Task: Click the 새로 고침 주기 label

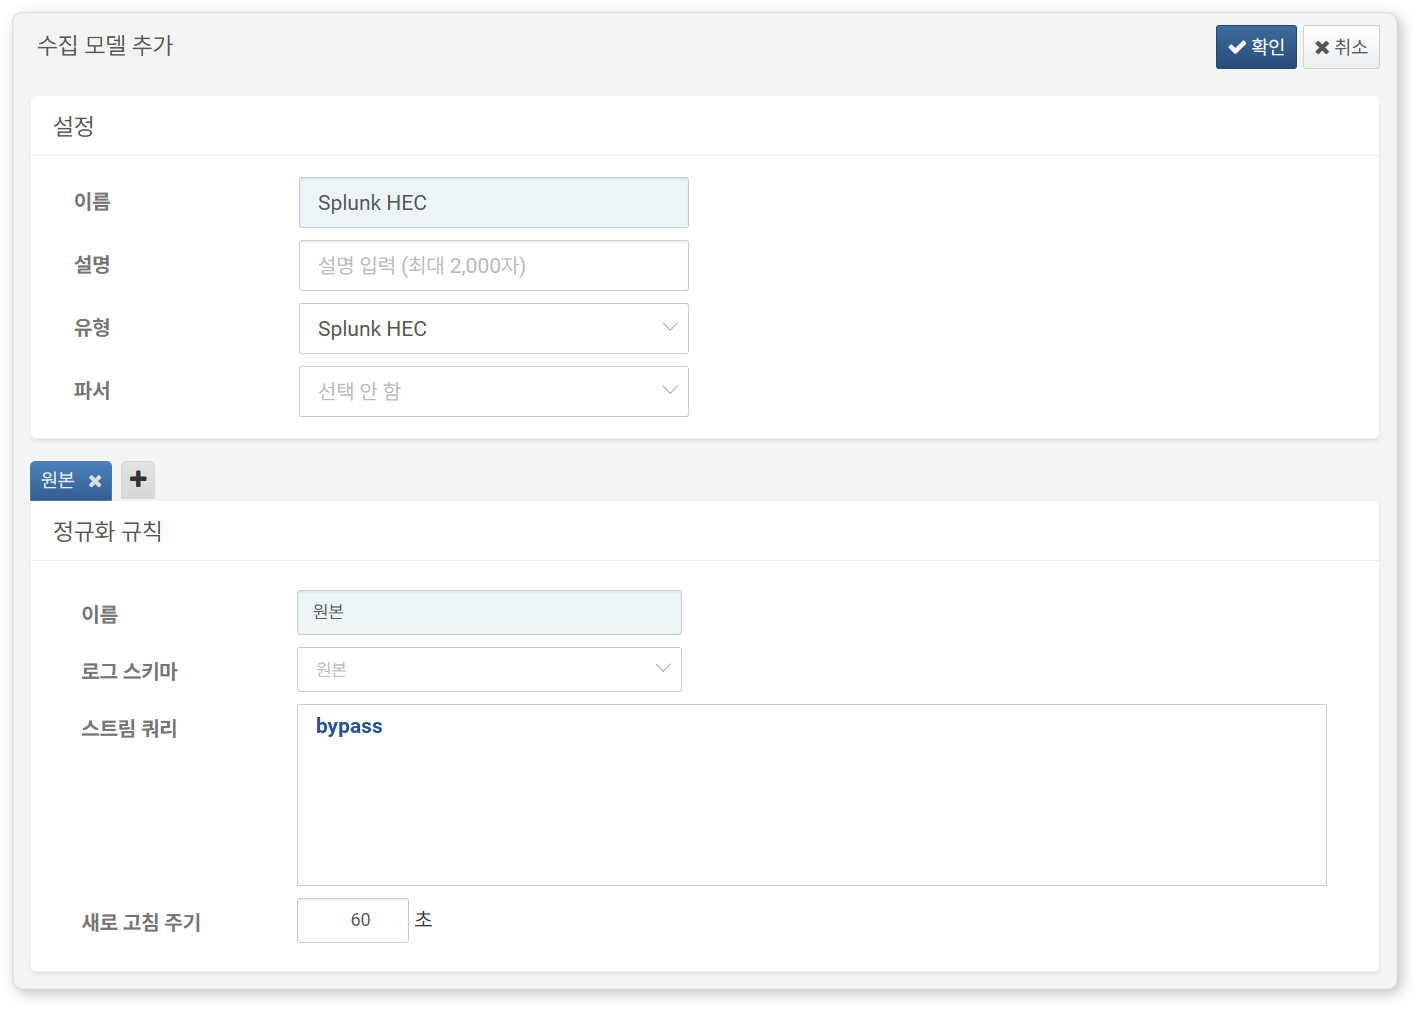Action: (x=141, y=922)
